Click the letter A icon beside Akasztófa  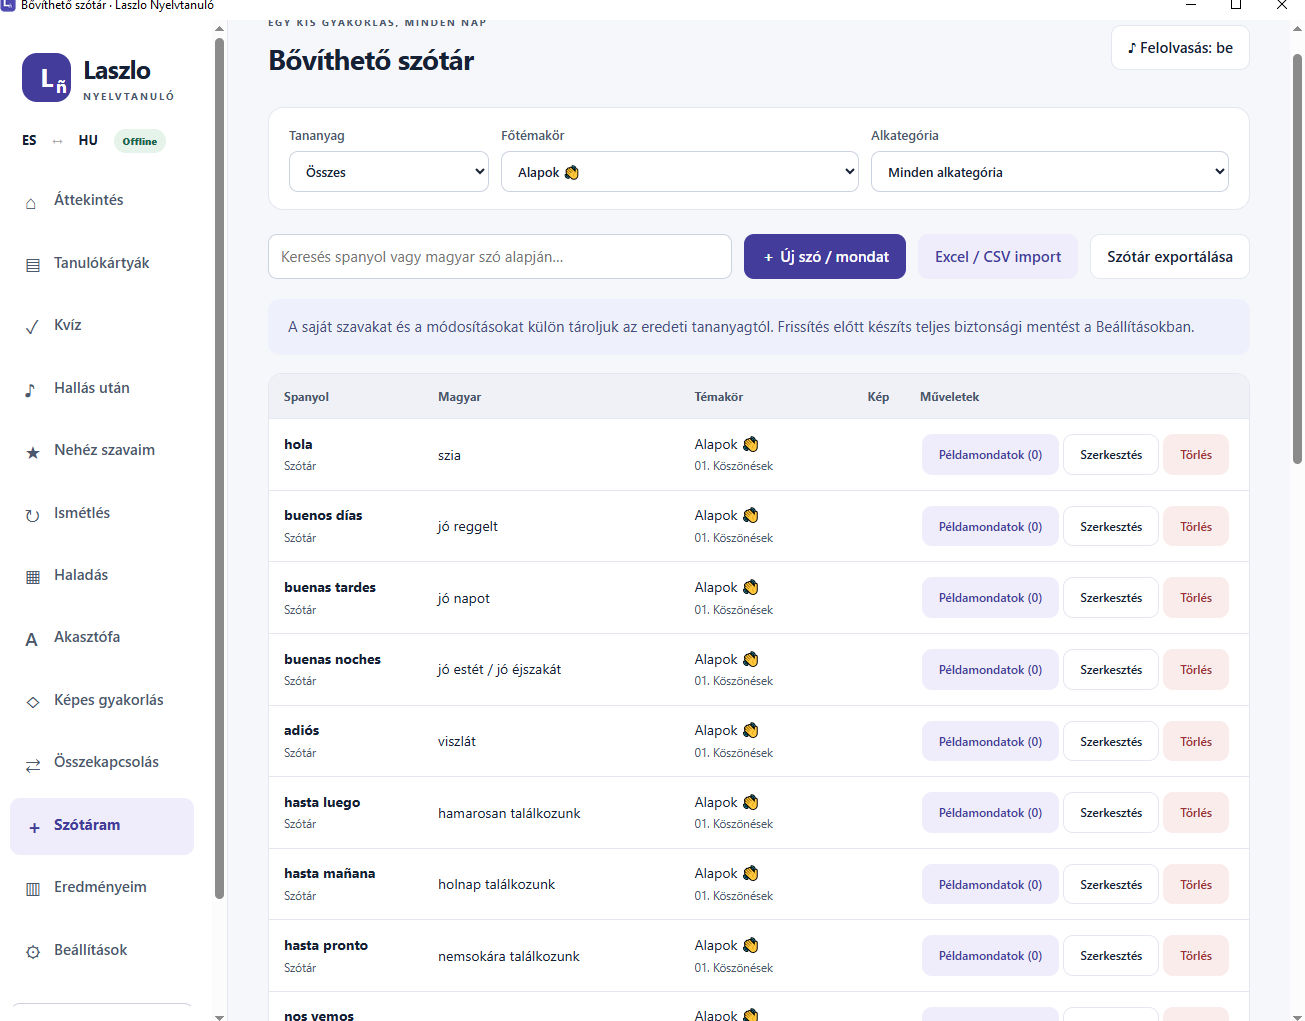tap(32, 639)
